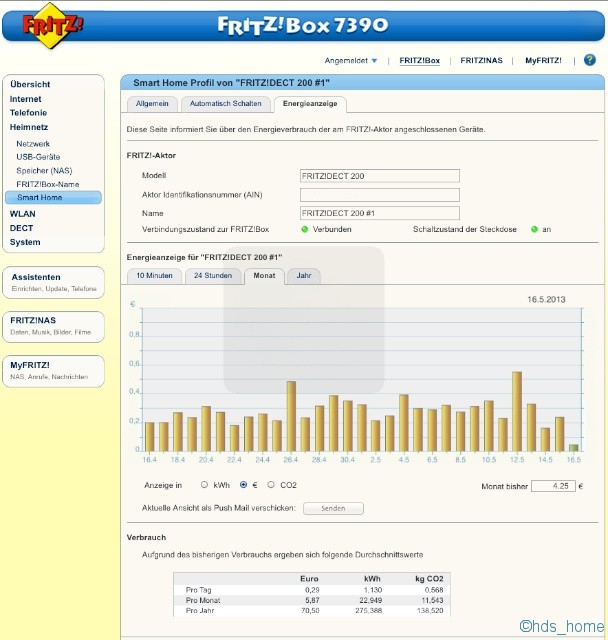The image size is (608, 640).
Task: Click the Pro Tag Euro value 0,29
Action: point(312,590)
